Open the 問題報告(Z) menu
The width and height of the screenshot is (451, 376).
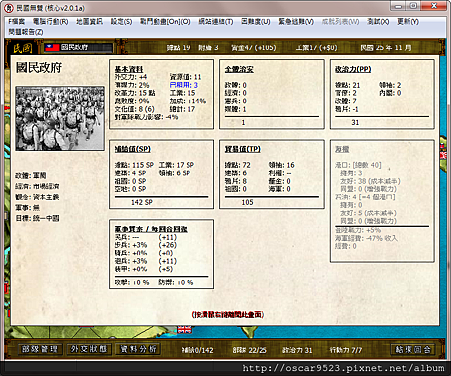pos(26,32)
